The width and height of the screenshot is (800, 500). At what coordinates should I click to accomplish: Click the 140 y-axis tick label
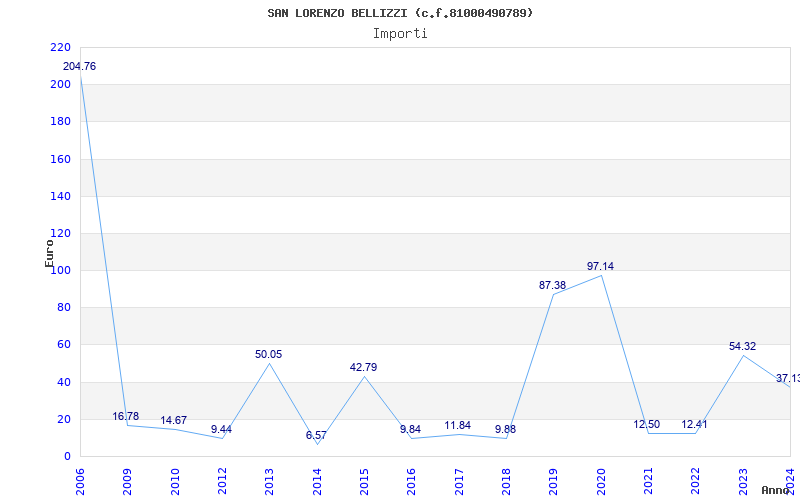coord(60,196)
